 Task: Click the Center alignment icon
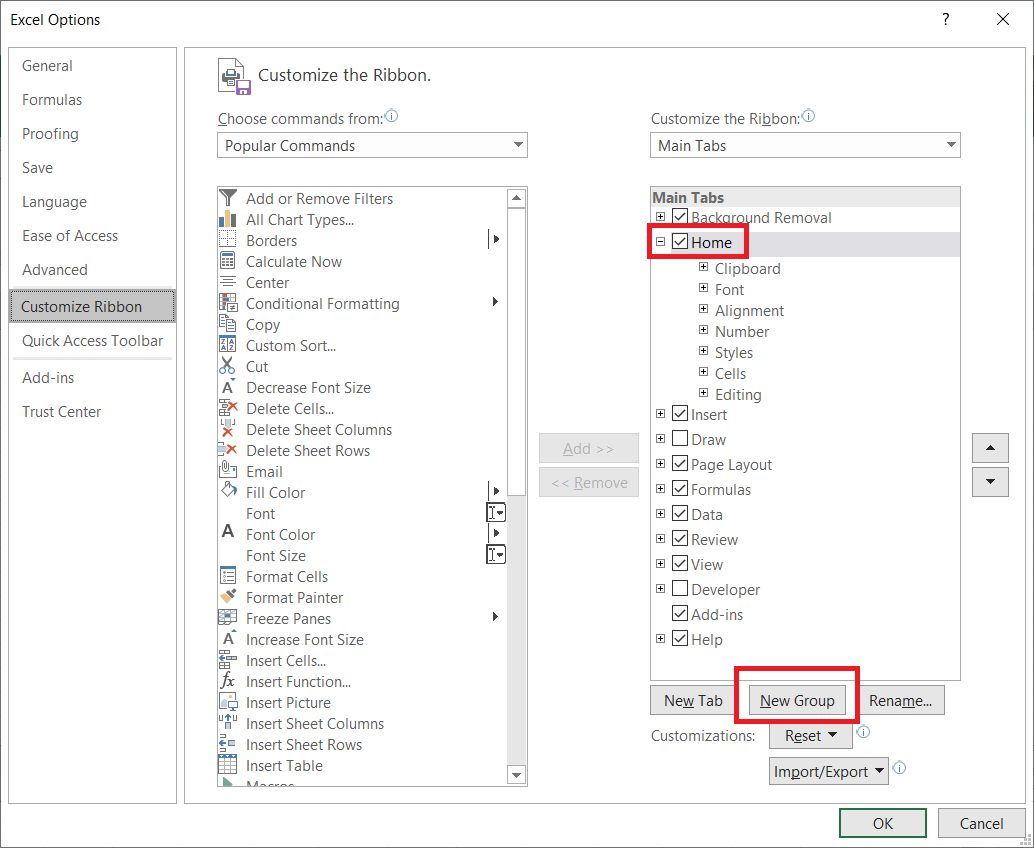coord(228,282)
